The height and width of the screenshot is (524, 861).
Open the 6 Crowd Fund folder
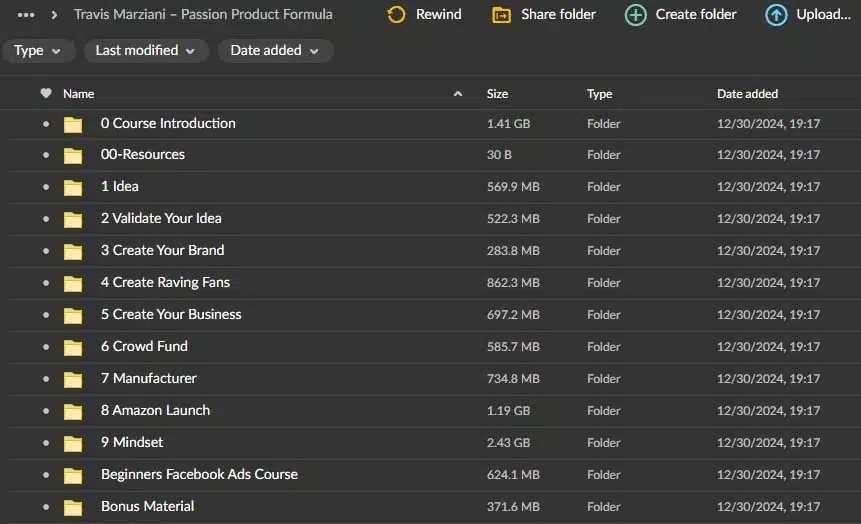[x=144, y=347]
